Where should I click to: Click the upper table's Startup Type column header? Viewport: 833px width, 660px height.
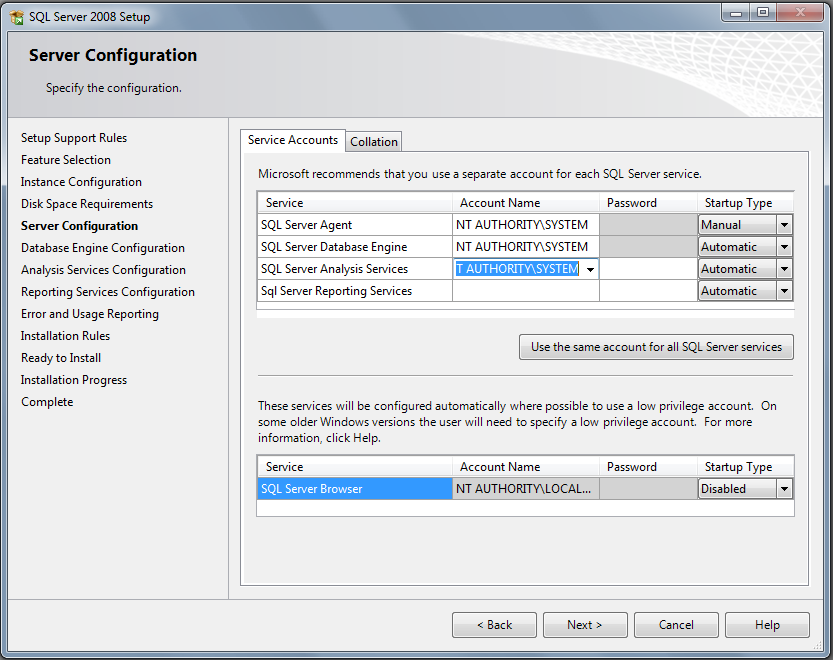745,203
